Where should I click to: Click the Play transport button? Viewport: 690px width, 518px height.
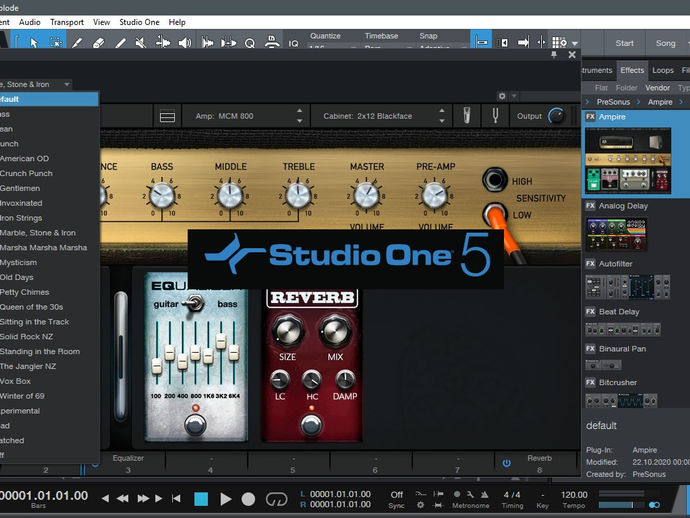tap(226, 499)
